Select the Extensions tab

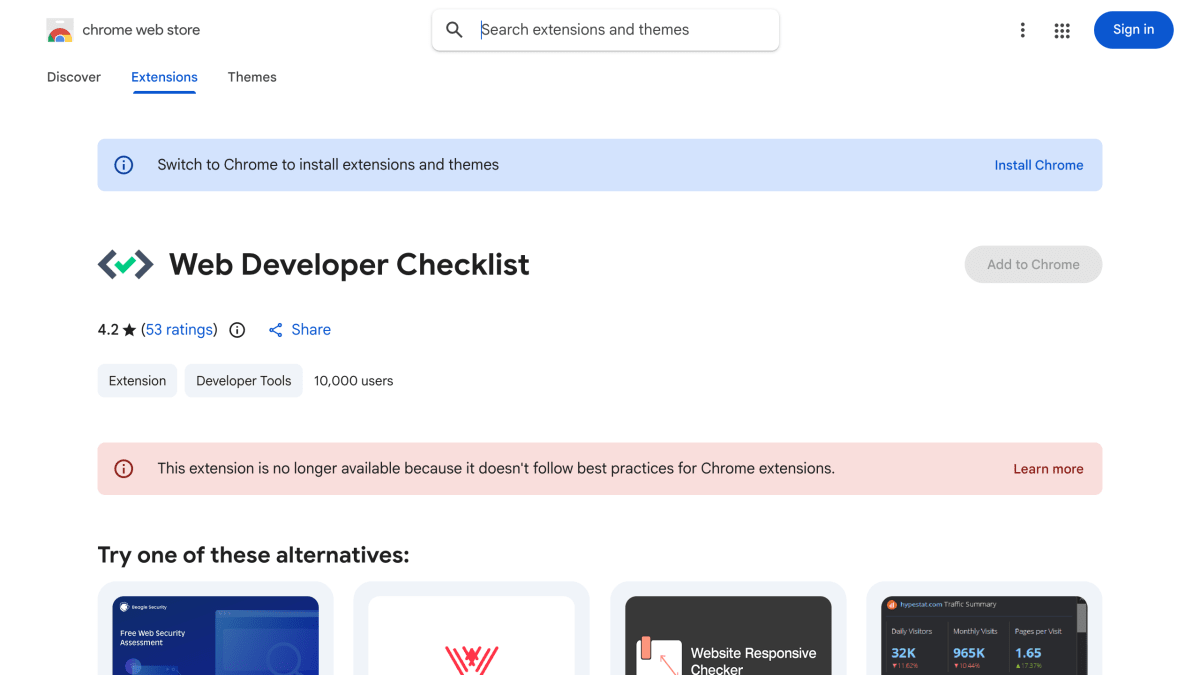(164, 77)
